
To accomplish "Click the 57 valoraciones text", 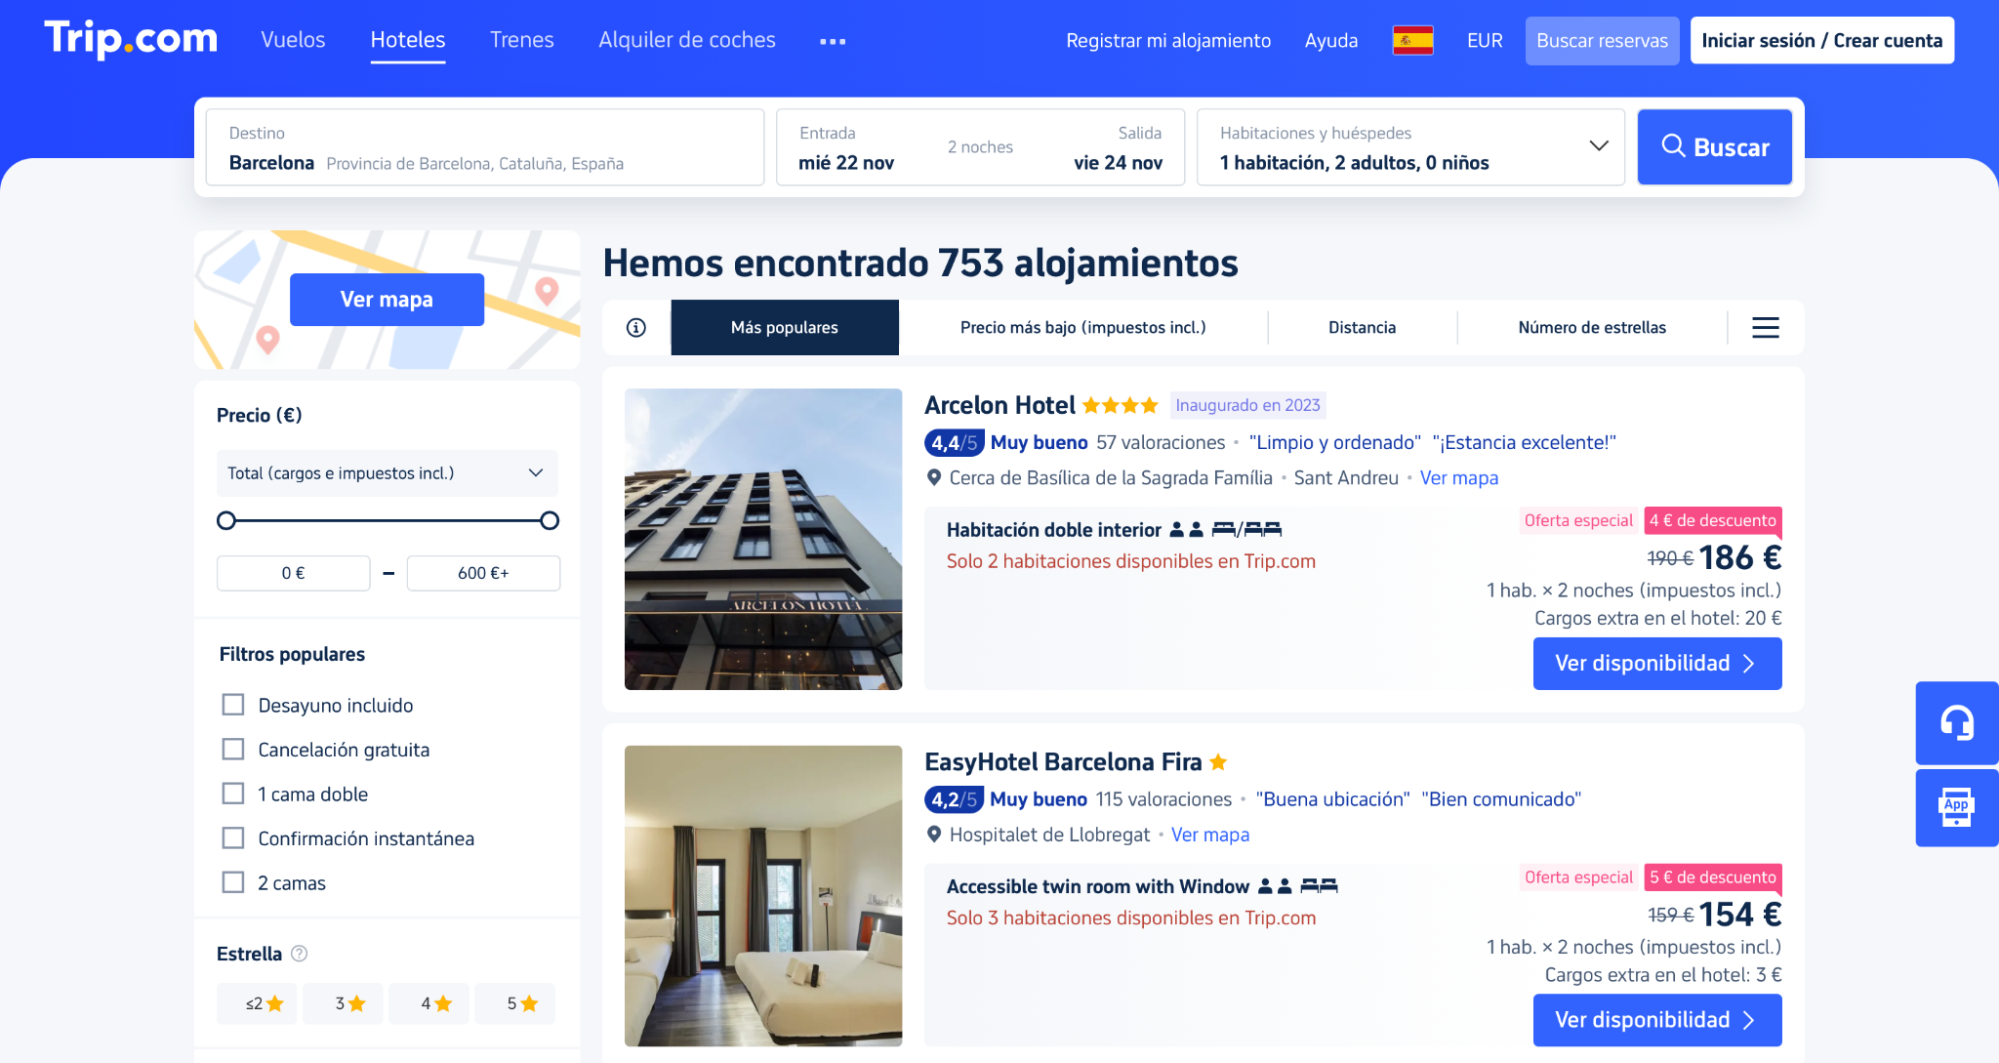I will (x=1160, y=442).
